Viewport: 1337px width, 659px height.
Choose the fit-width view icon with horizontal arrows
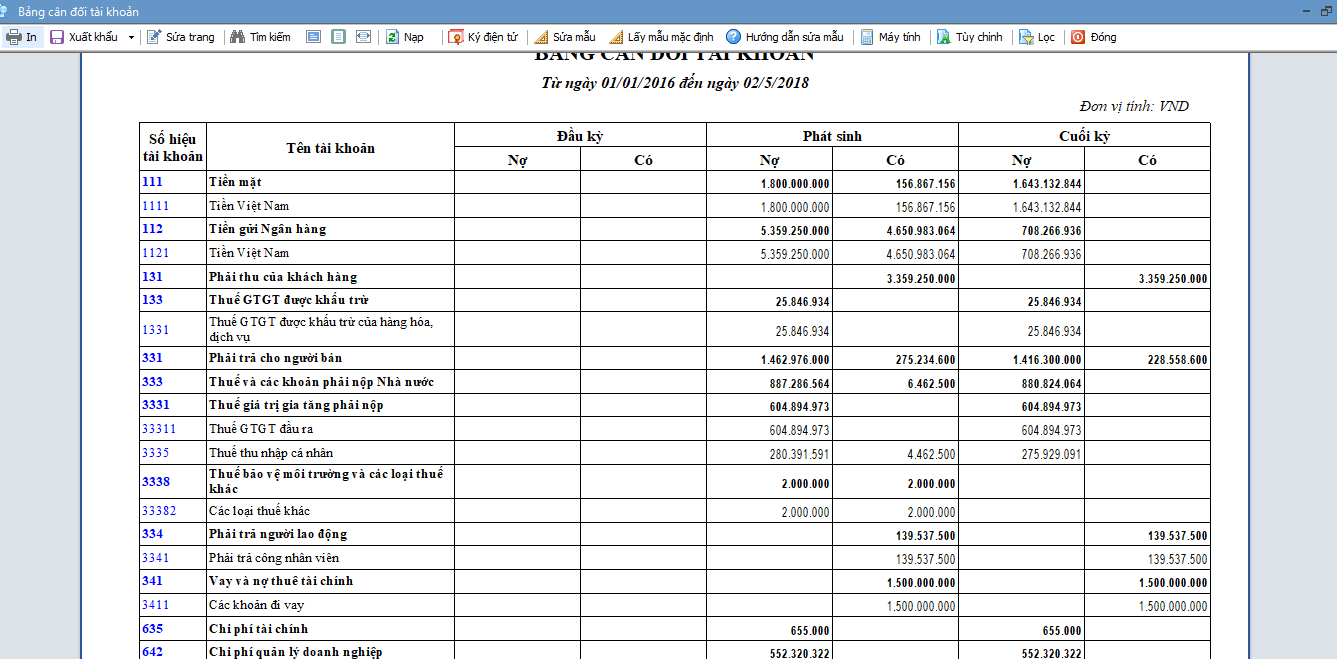[x=363, y=37]
